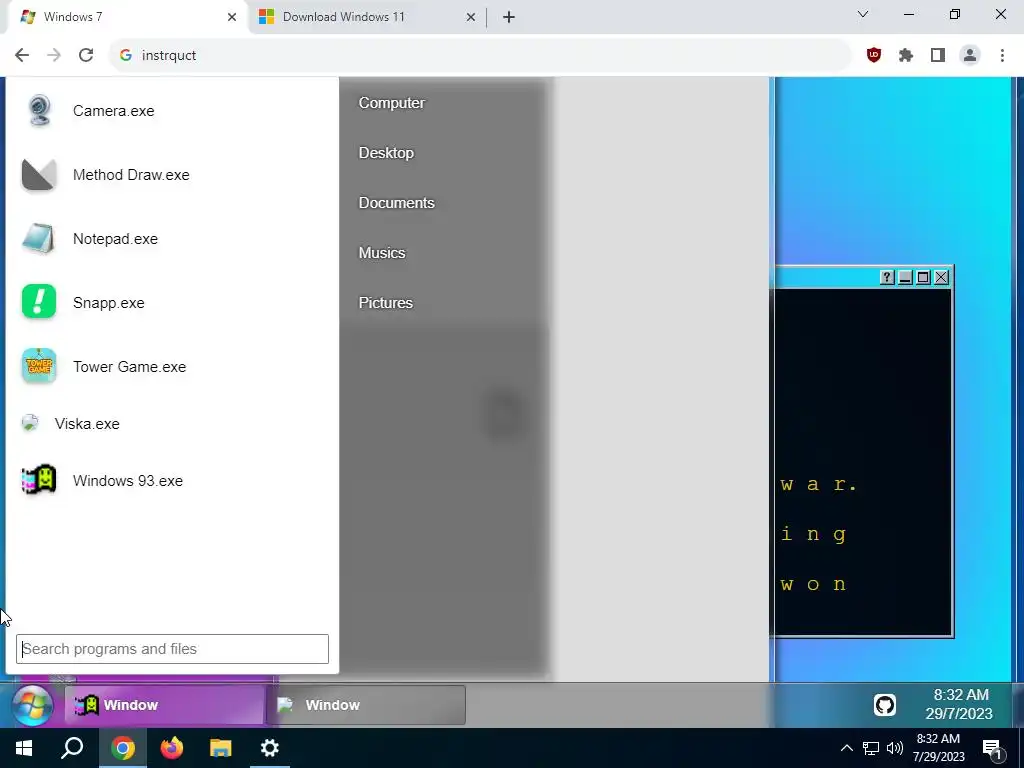Select the gray Window taskbar button
The image size is (1024, 768).
(366, 705)
